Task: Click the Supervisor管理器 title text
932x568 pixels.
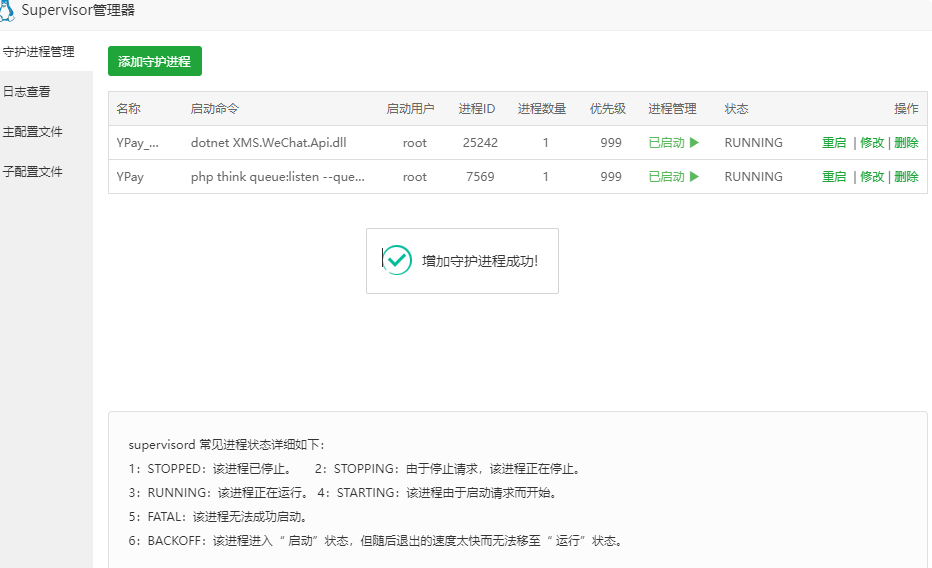Action: 78,10
